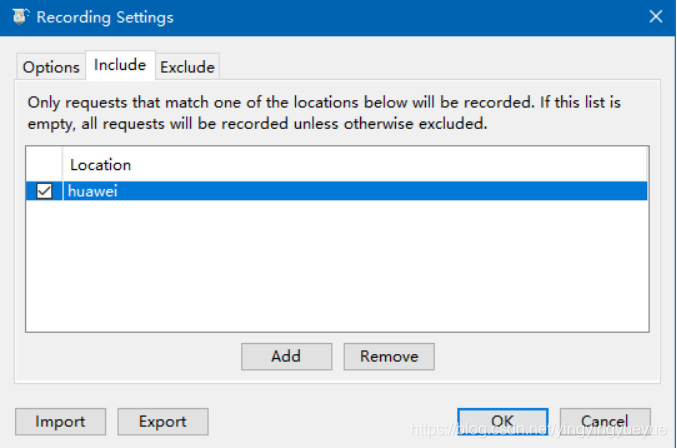Select the Include tab

pyautogui.click(x=120, y=65)
